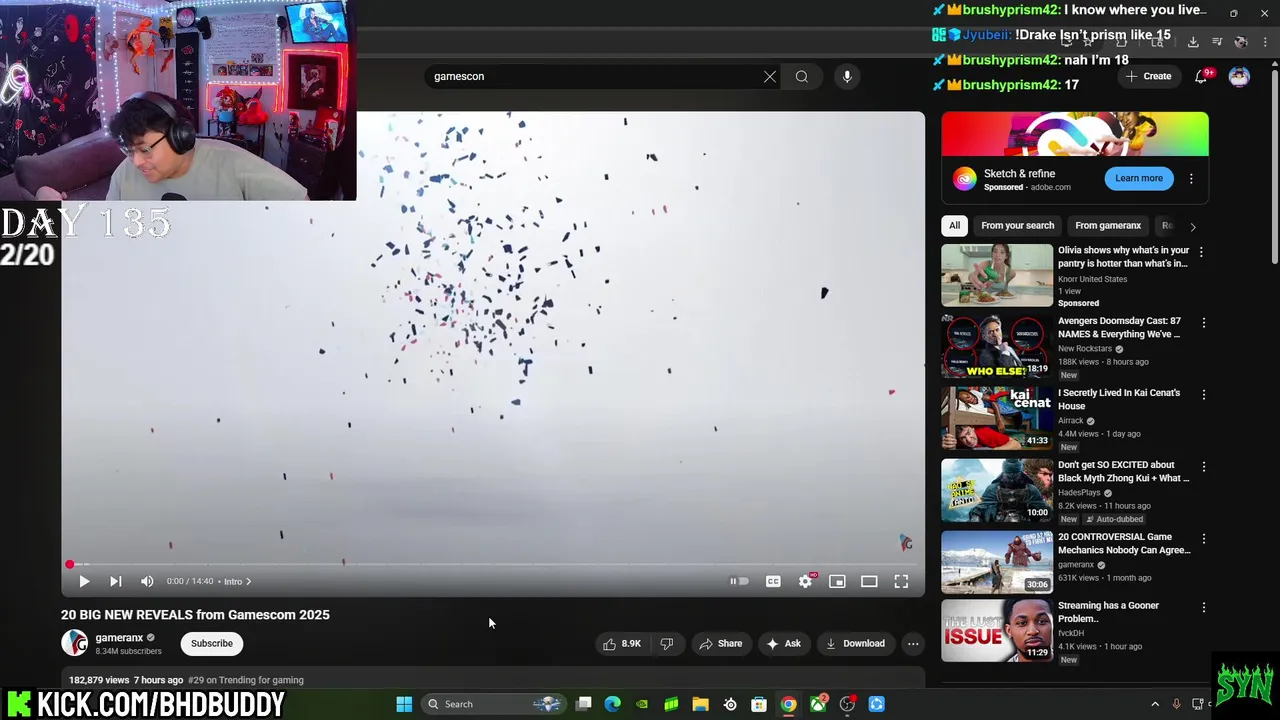Toggle theater mode in the player

pos(869,581)
